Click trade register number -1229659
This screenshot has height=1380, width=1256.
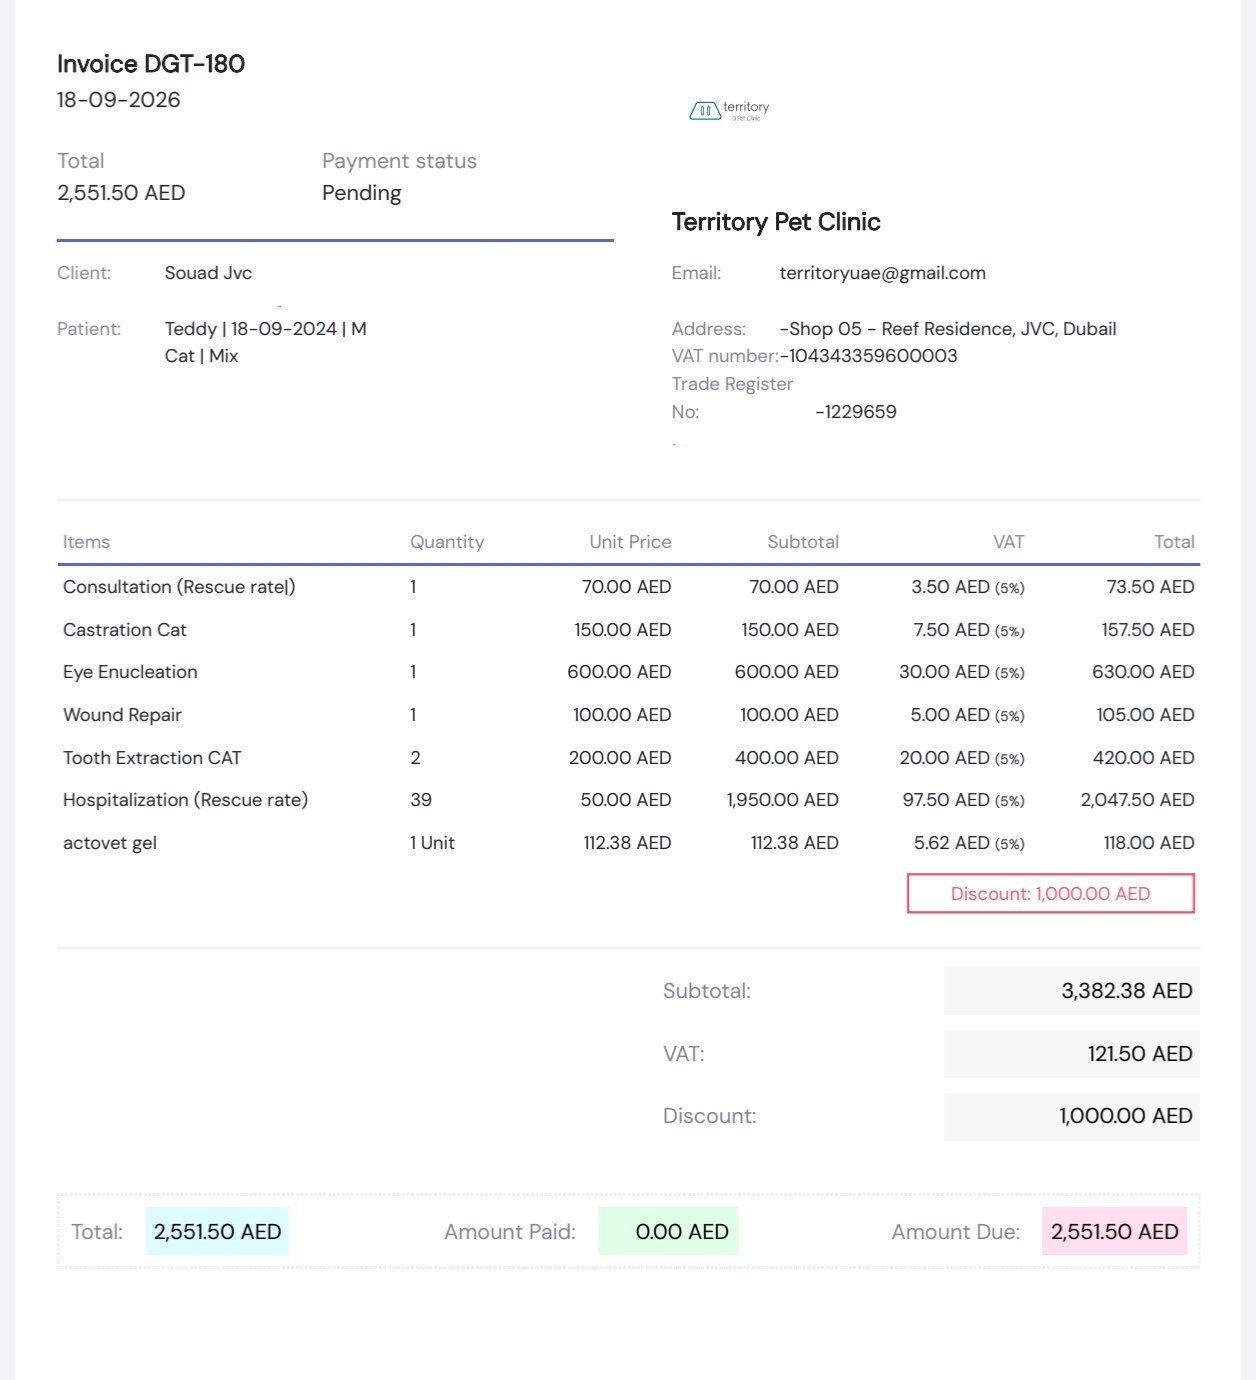[x=856, y=412]
